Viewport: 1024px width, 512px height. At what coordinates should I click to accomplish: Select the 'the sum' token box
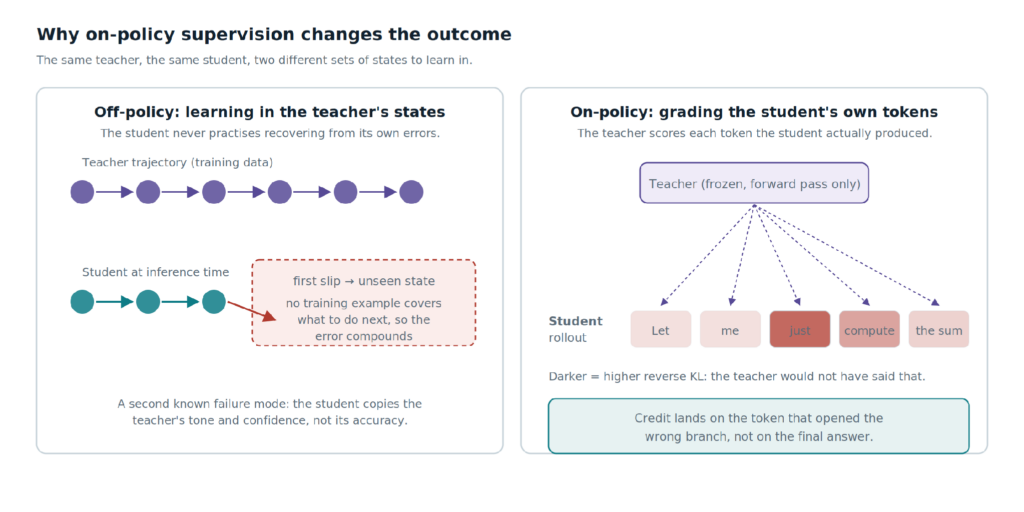coord(939,329)
